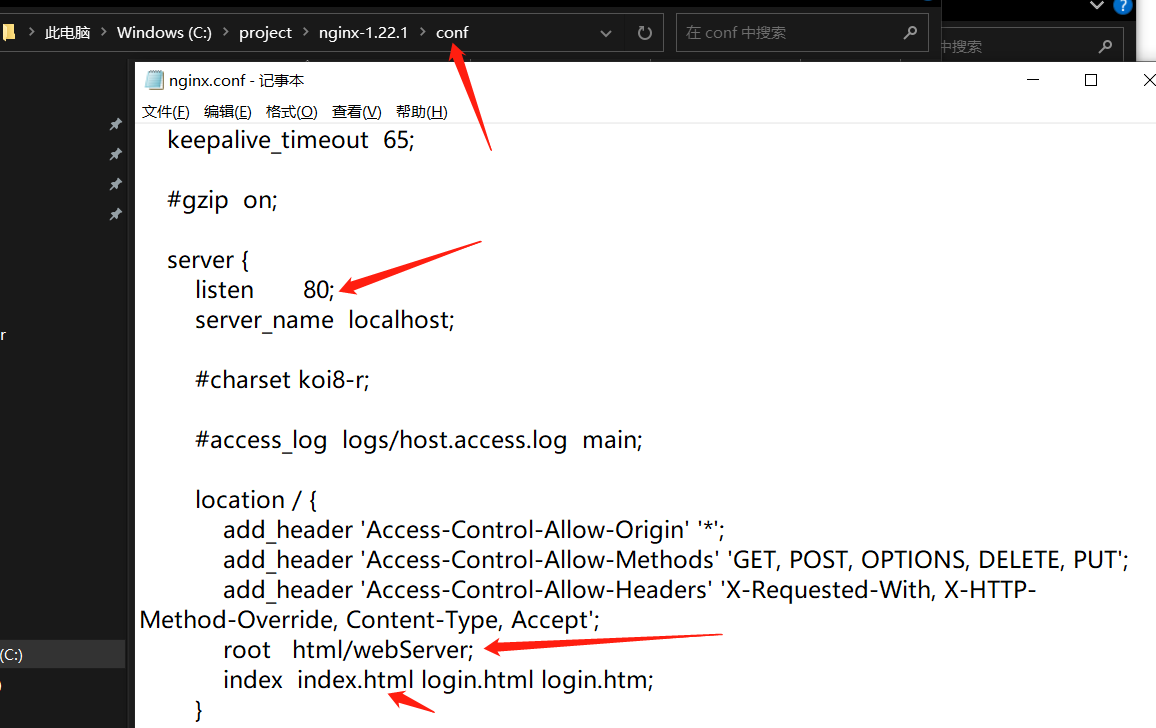This screenshot has width=1156, height=728.
Task: Click the magnifier icon in conf search box
Action: [x=909, y=33]
